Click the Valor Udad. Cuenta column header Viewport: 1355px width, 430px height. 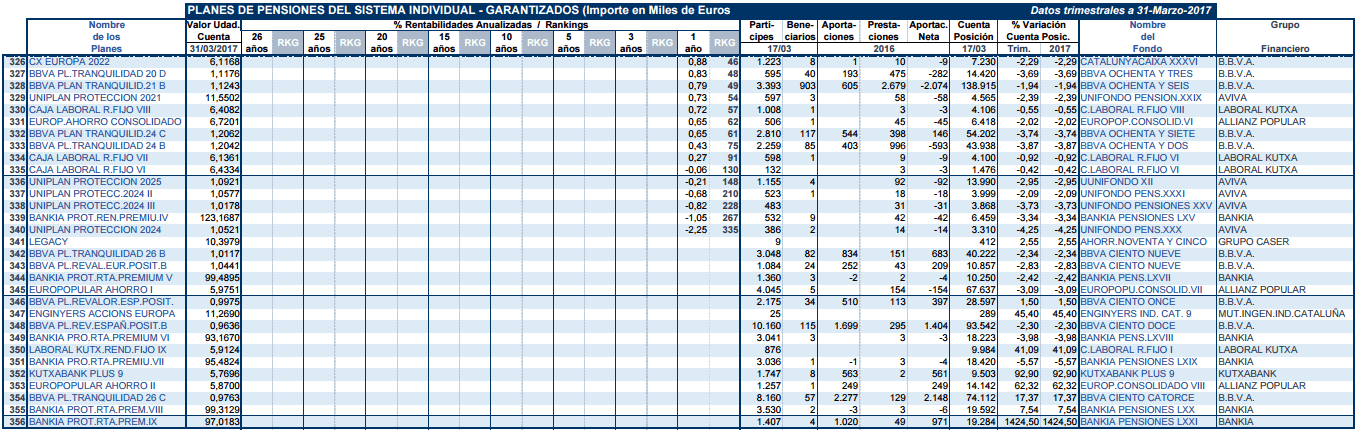point(213,30)
